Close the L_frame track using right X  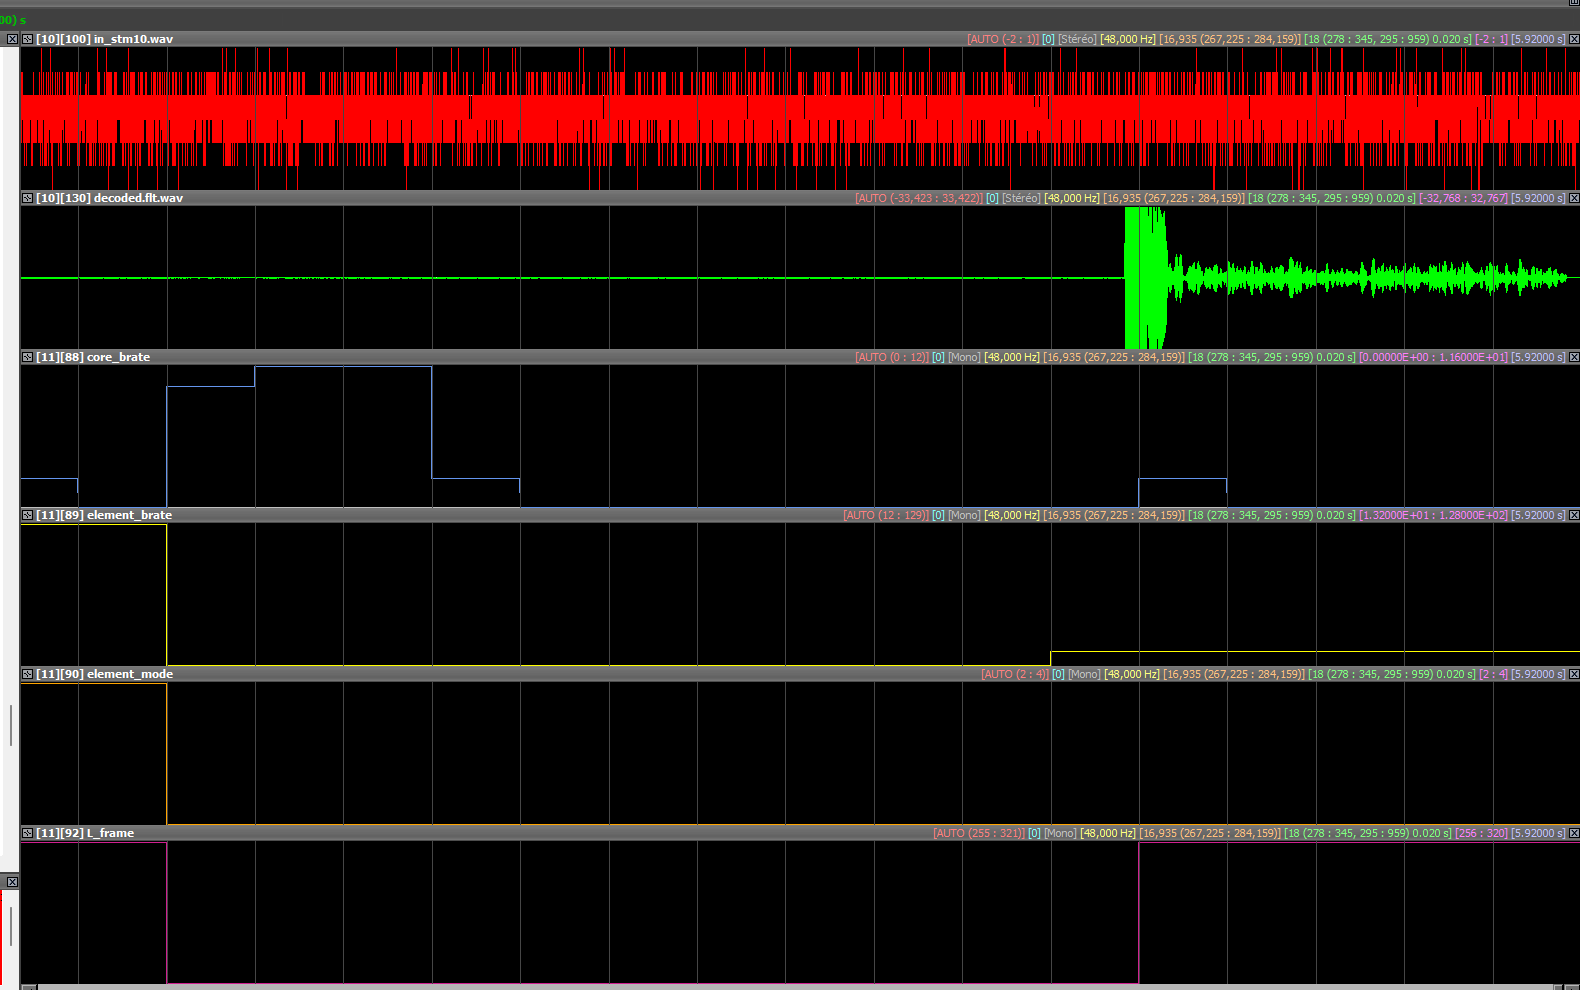[1573, 833]
